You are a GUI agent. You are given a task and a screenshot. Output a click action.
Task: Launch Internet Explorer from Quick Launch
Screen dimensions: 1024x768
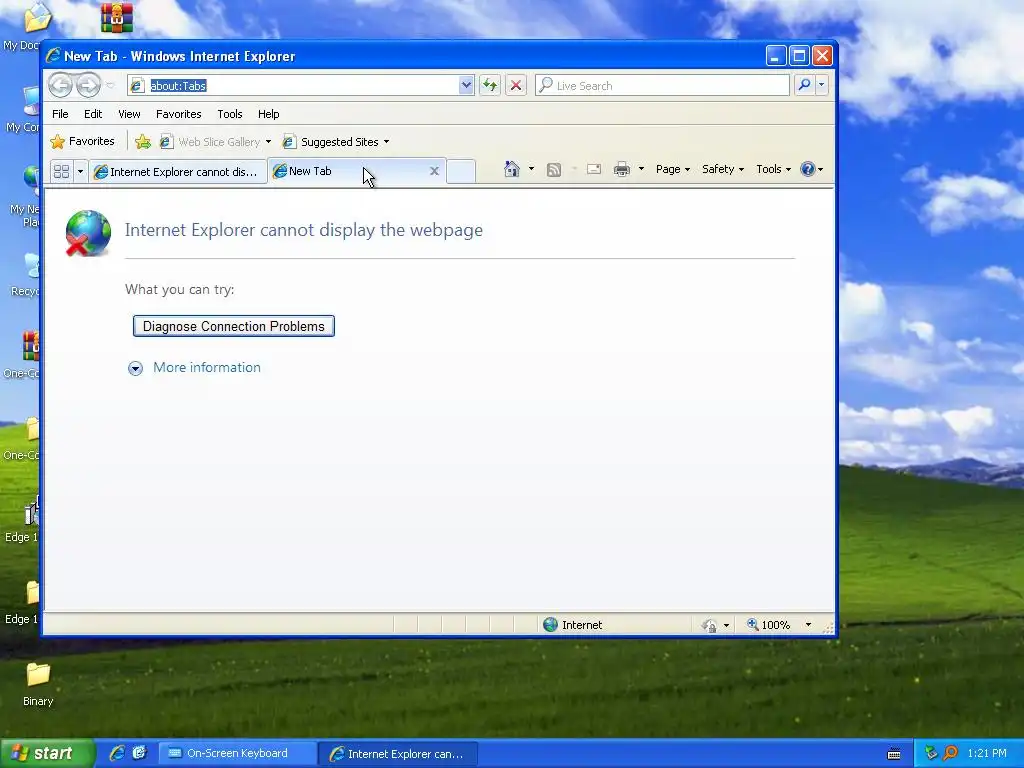[117, 753]
